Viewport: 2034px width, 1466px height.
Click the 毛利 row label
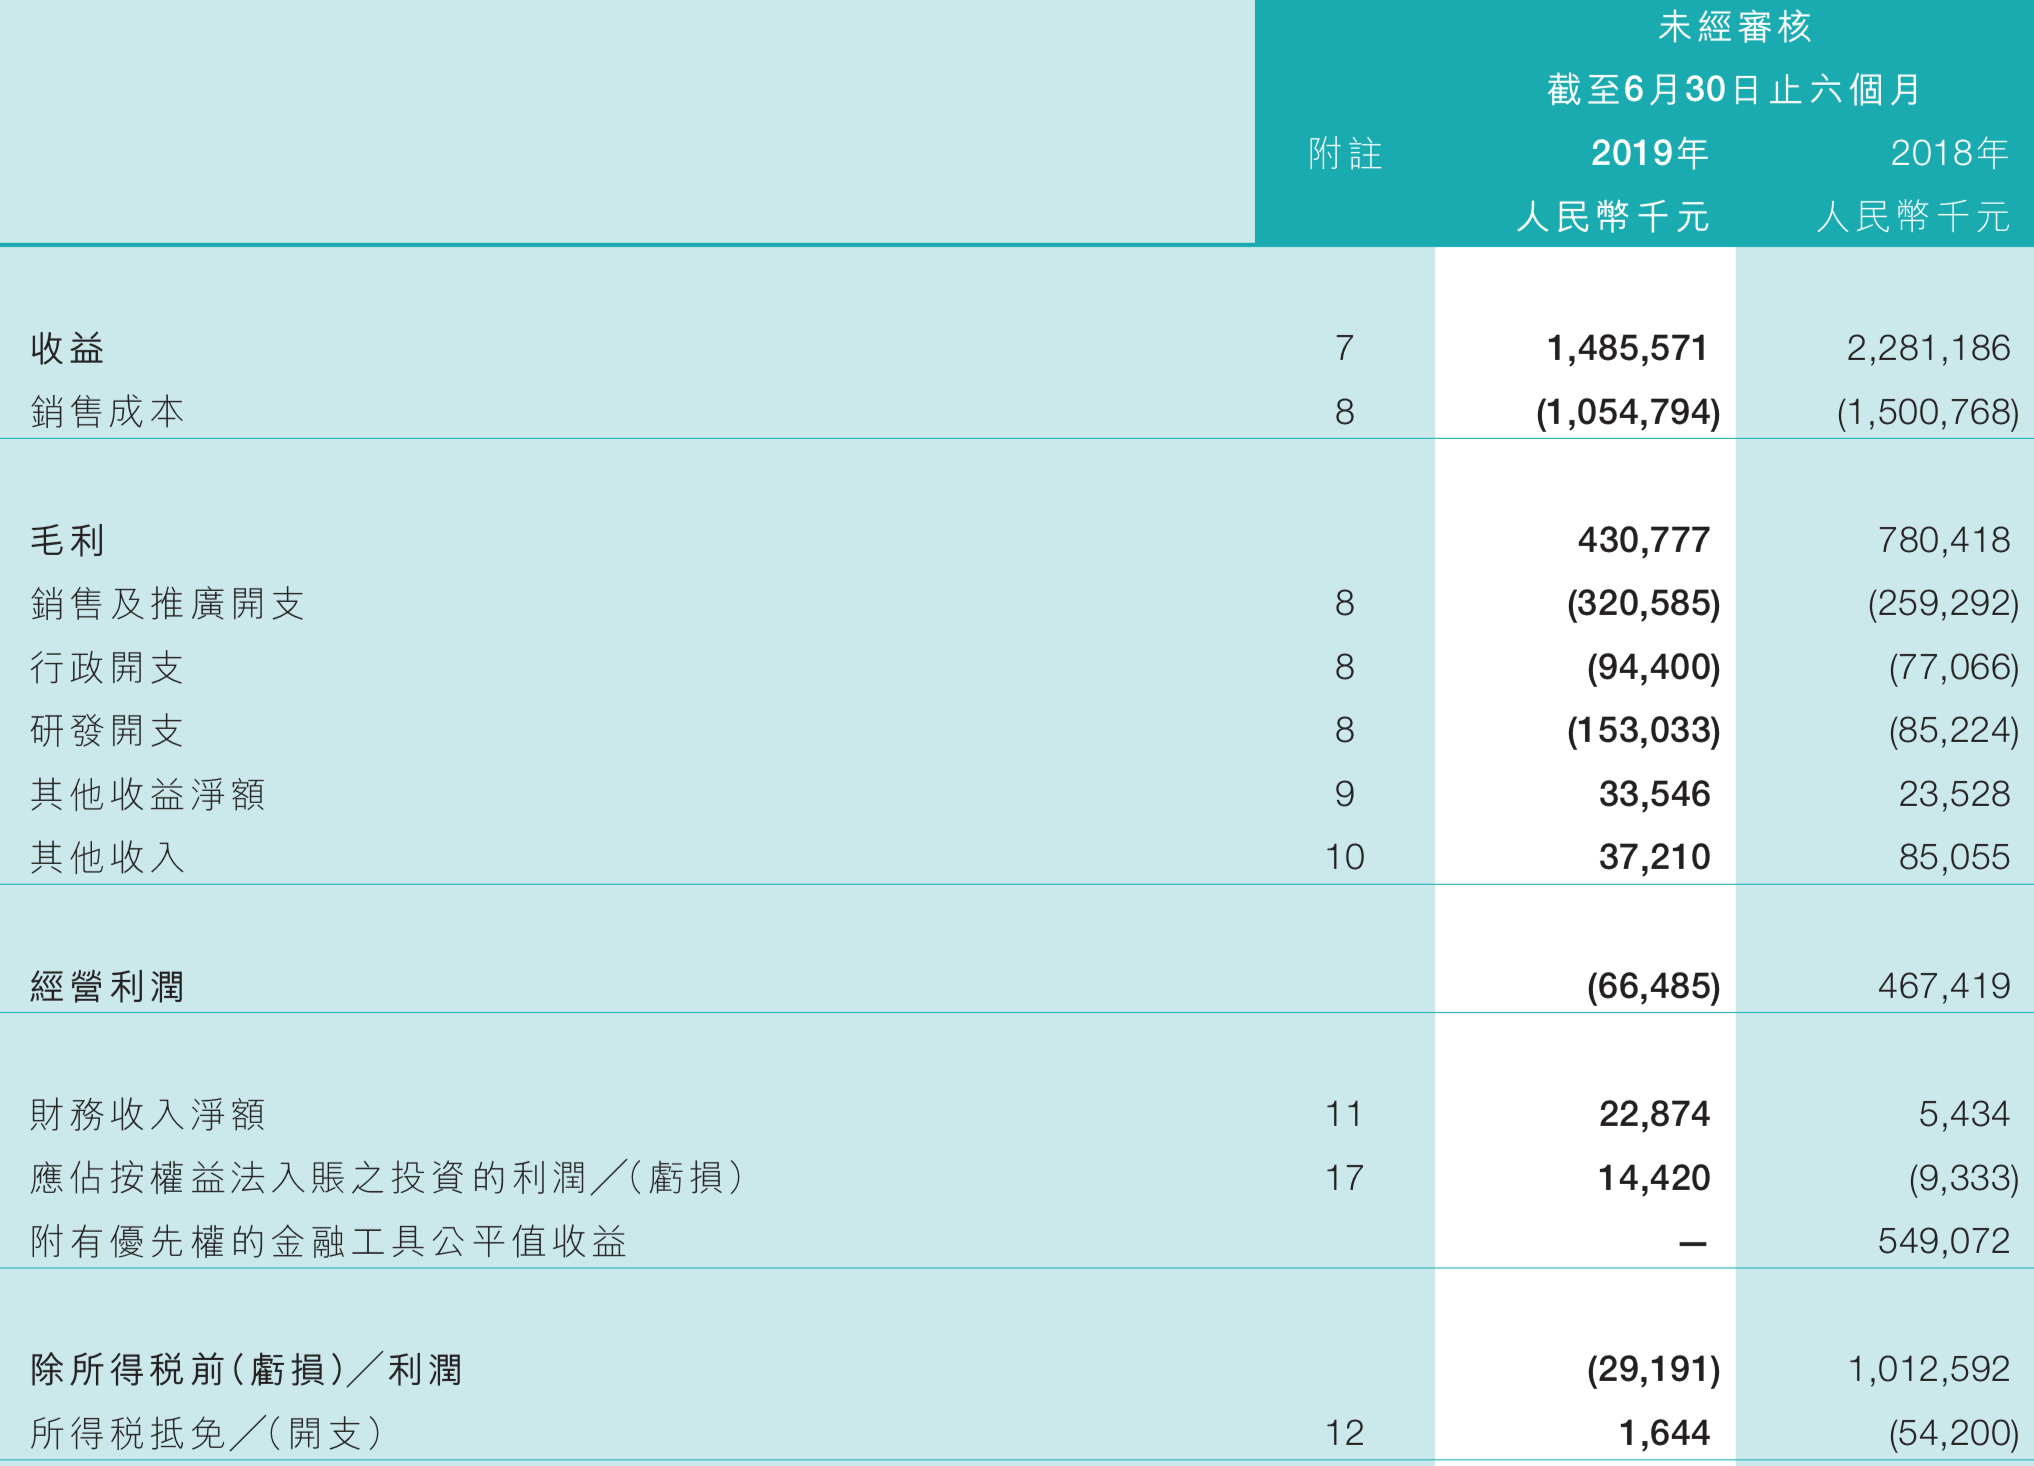[x=67, y=540]
